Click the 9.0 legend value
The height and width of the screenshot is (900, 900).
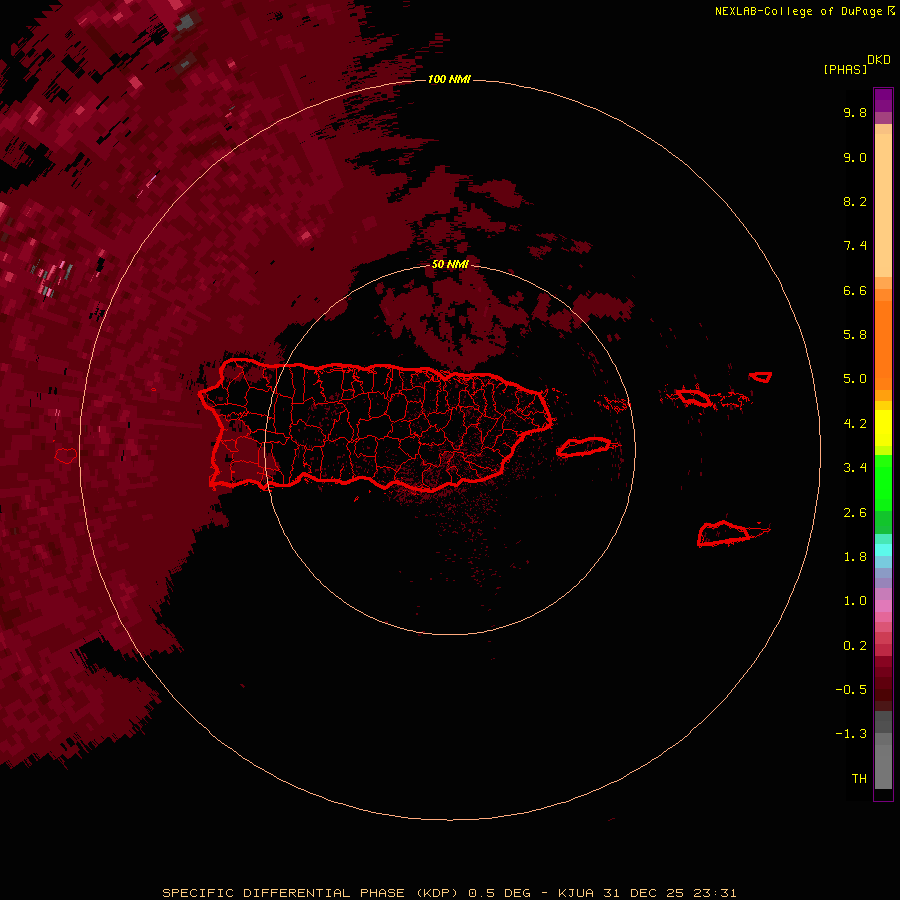pyautogui.click(x=855, y=157)
